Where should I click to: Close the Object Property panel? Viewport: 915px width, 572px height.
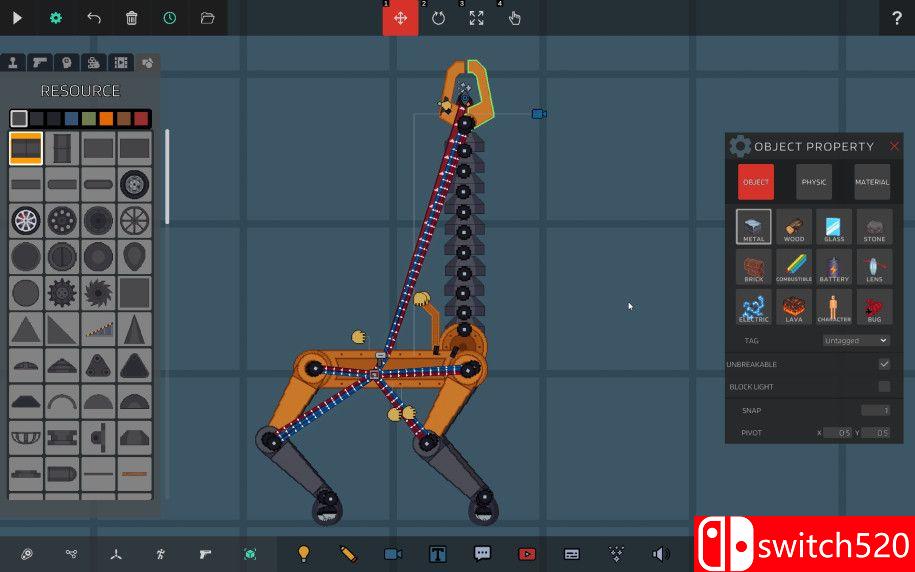[x=894, y=147]
